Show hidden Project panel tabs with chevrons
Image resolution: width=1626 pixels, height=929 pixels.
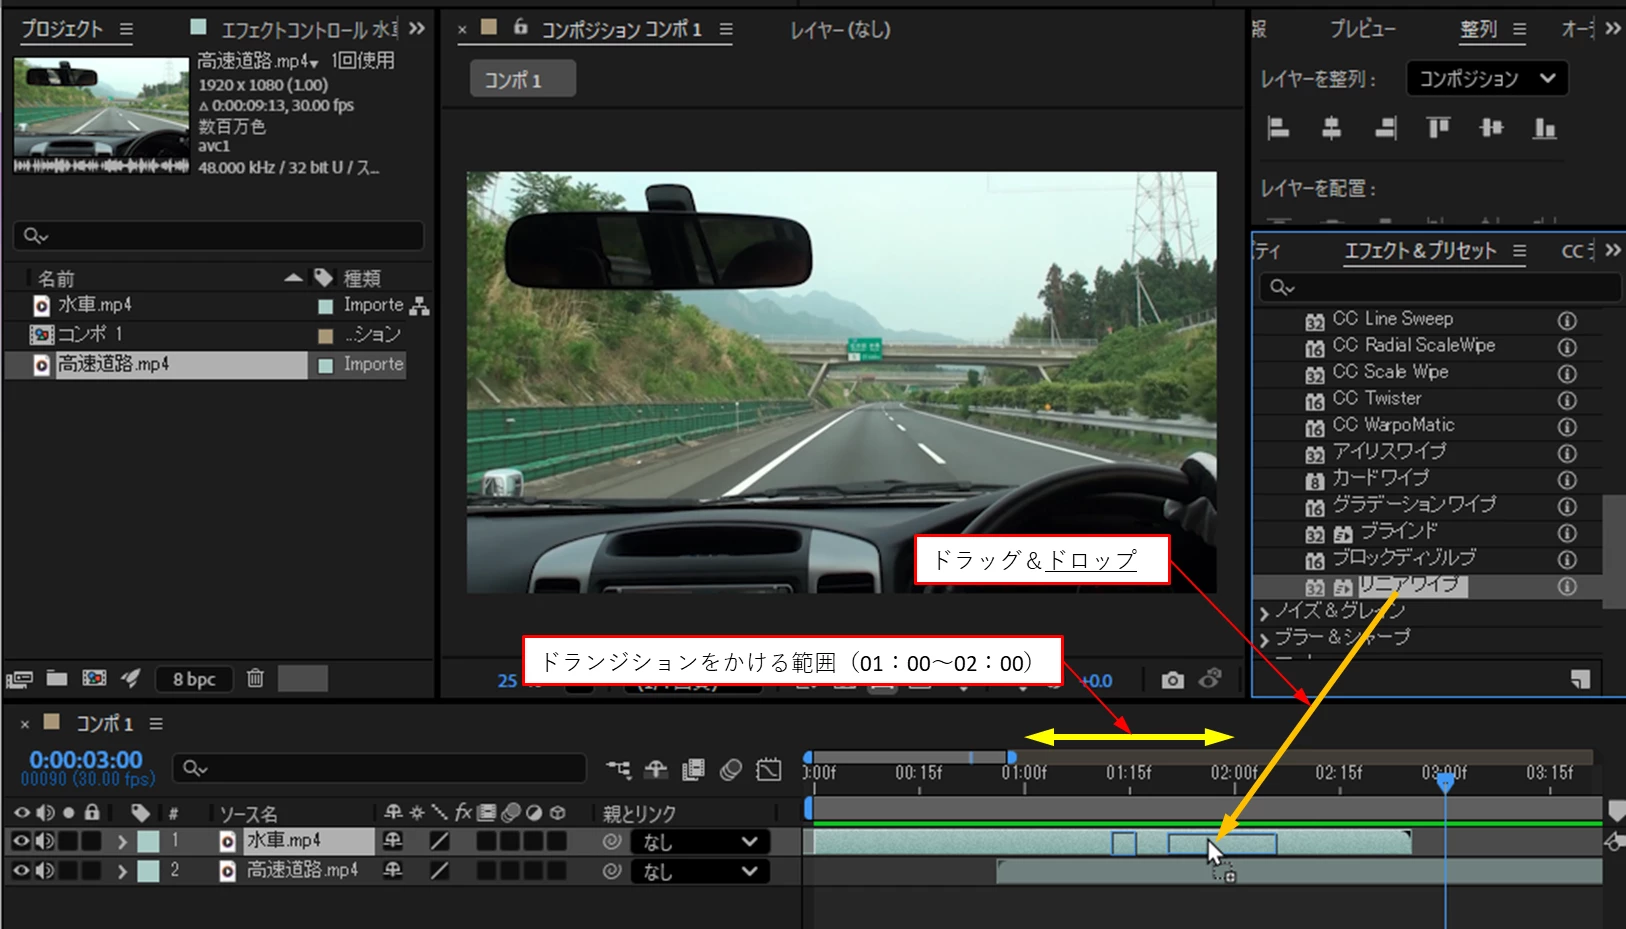point(416,28)
